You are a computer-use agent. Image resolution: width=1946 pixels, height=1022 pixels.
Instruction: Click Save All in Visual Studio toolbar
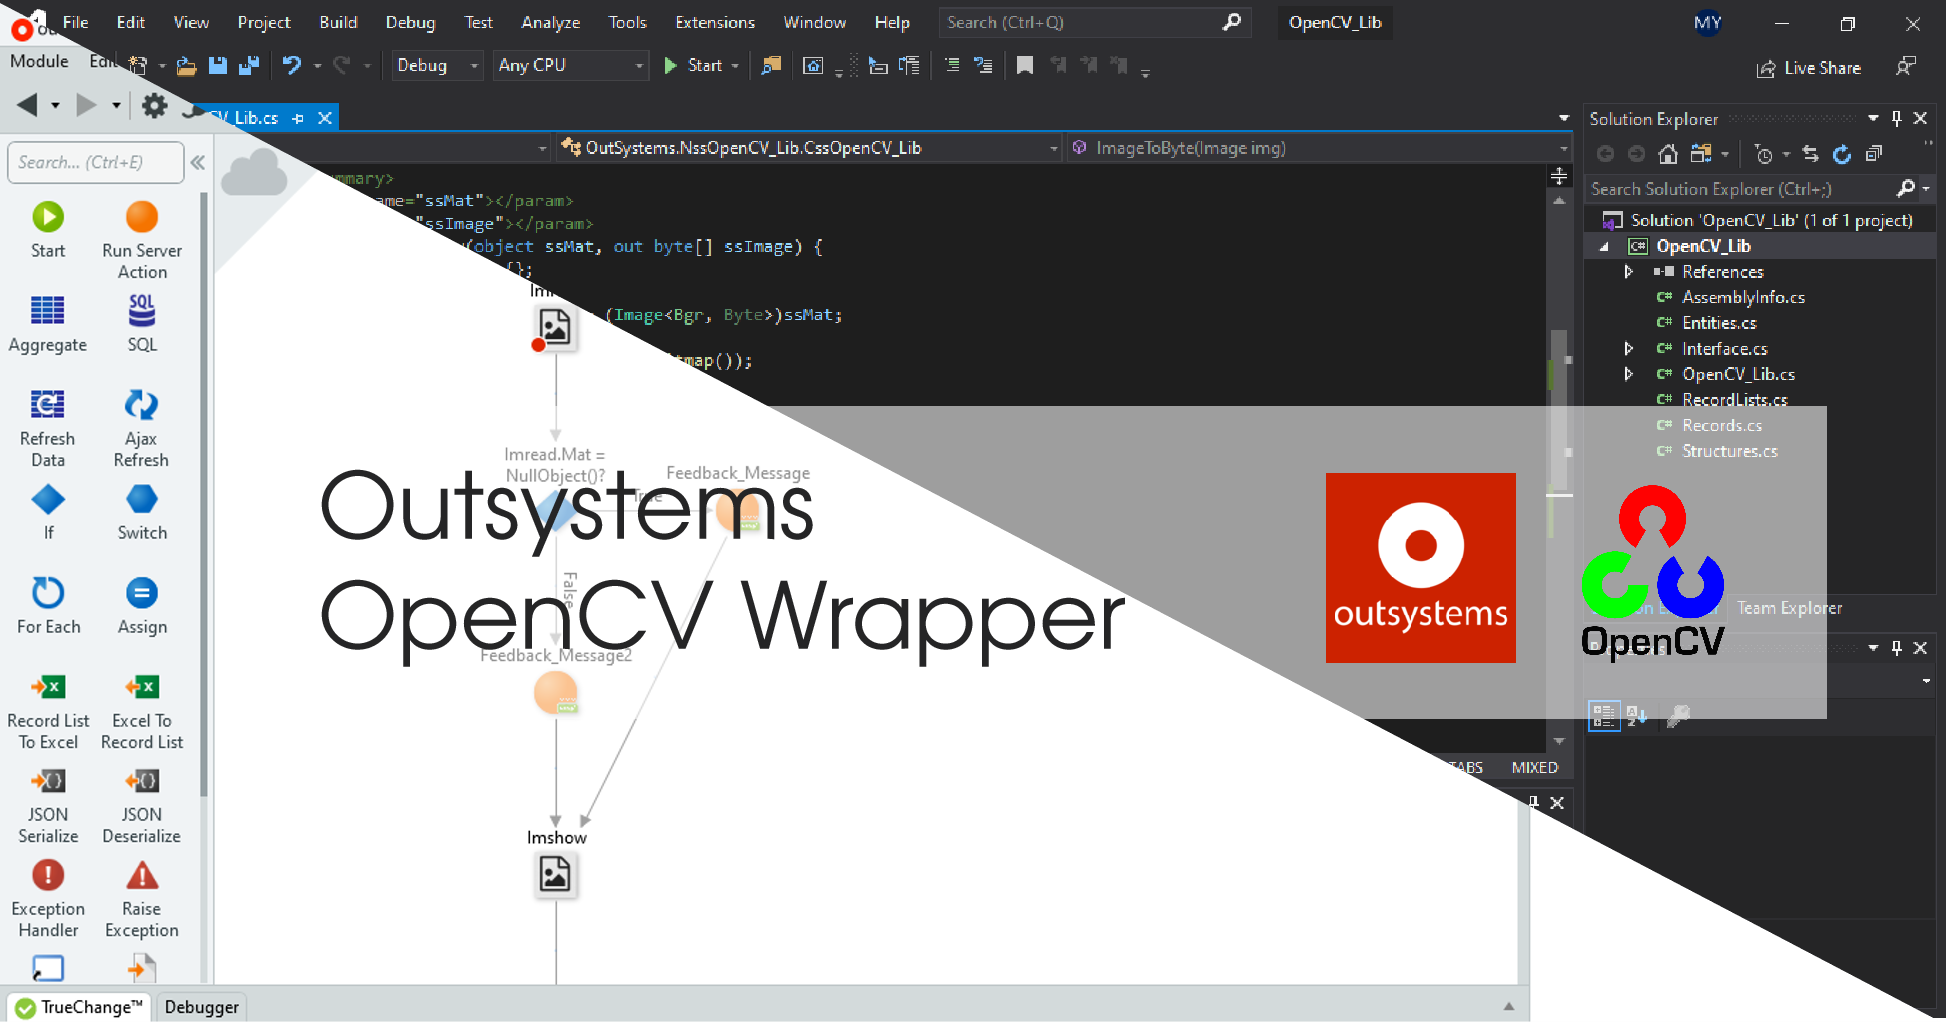[x=249, y=65]
